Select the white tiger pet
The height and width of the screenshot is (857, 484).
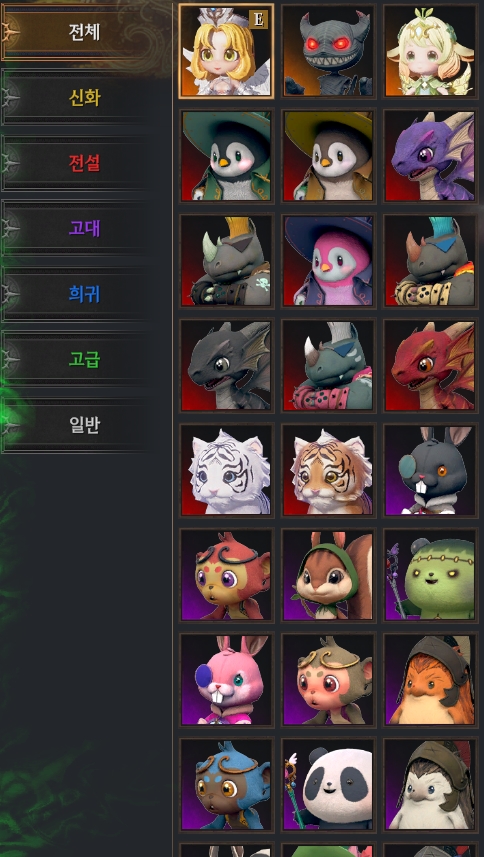pyautogui.click(x=226, y=471)
